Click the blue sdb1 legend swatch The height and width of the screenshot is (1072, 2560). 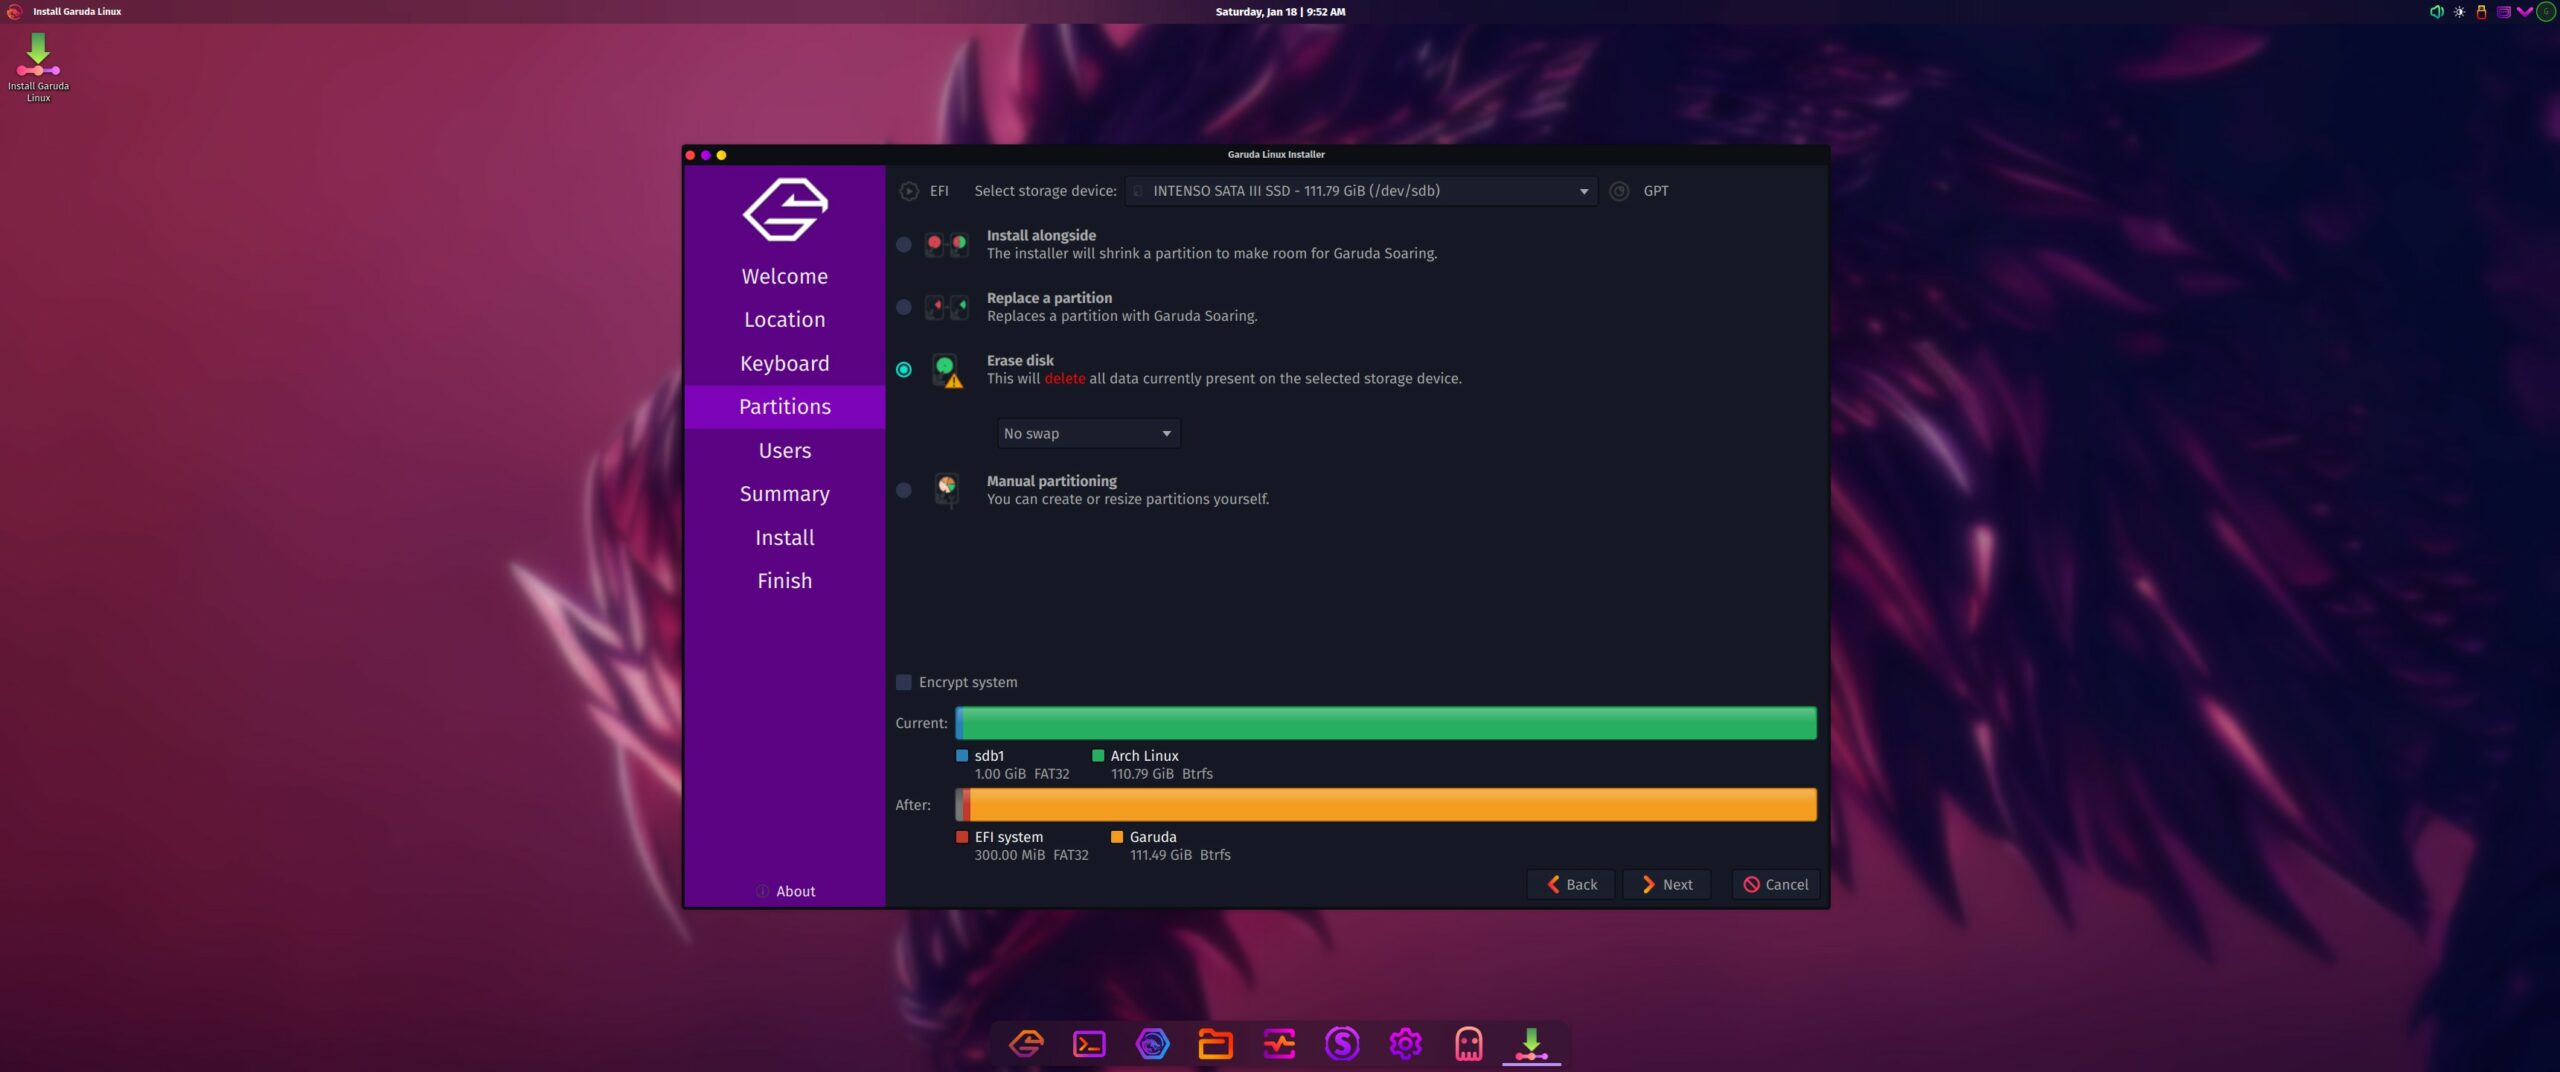[x=962, y=756]
